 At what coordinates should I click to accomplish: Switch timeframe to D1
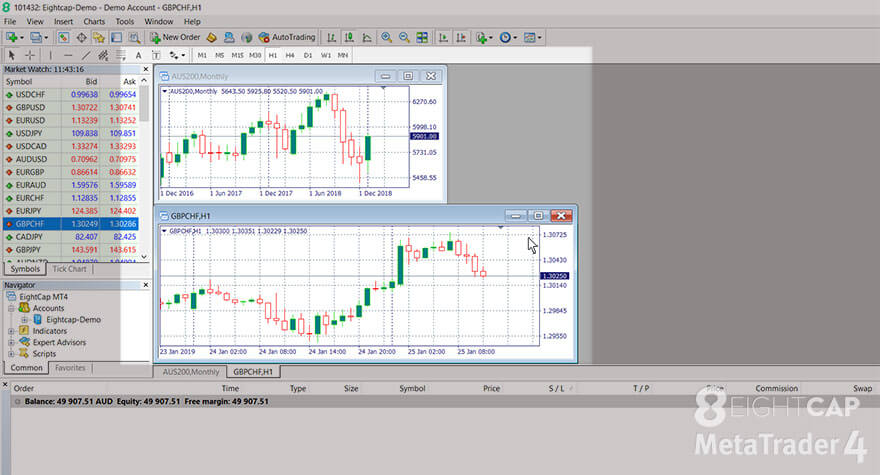click(x=308, y=55)
